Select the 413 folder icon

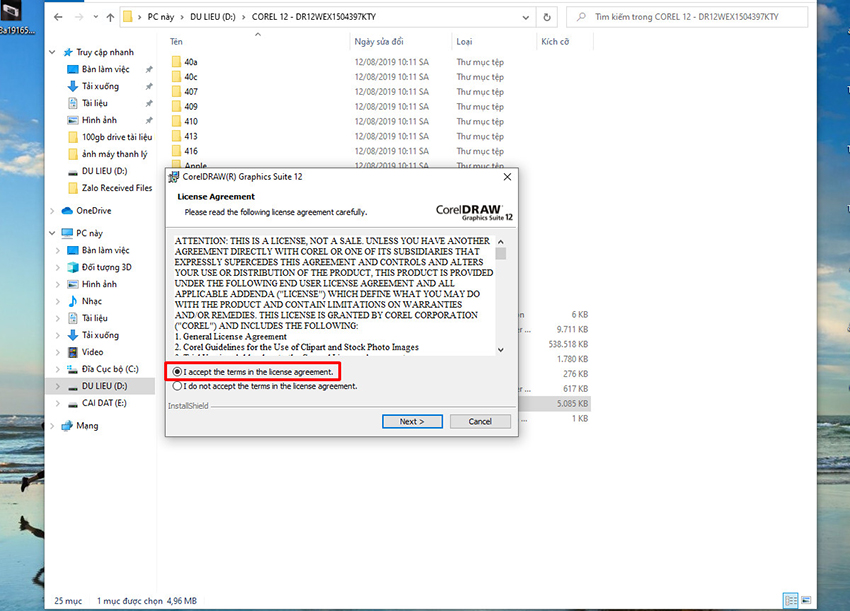[177, 136]
